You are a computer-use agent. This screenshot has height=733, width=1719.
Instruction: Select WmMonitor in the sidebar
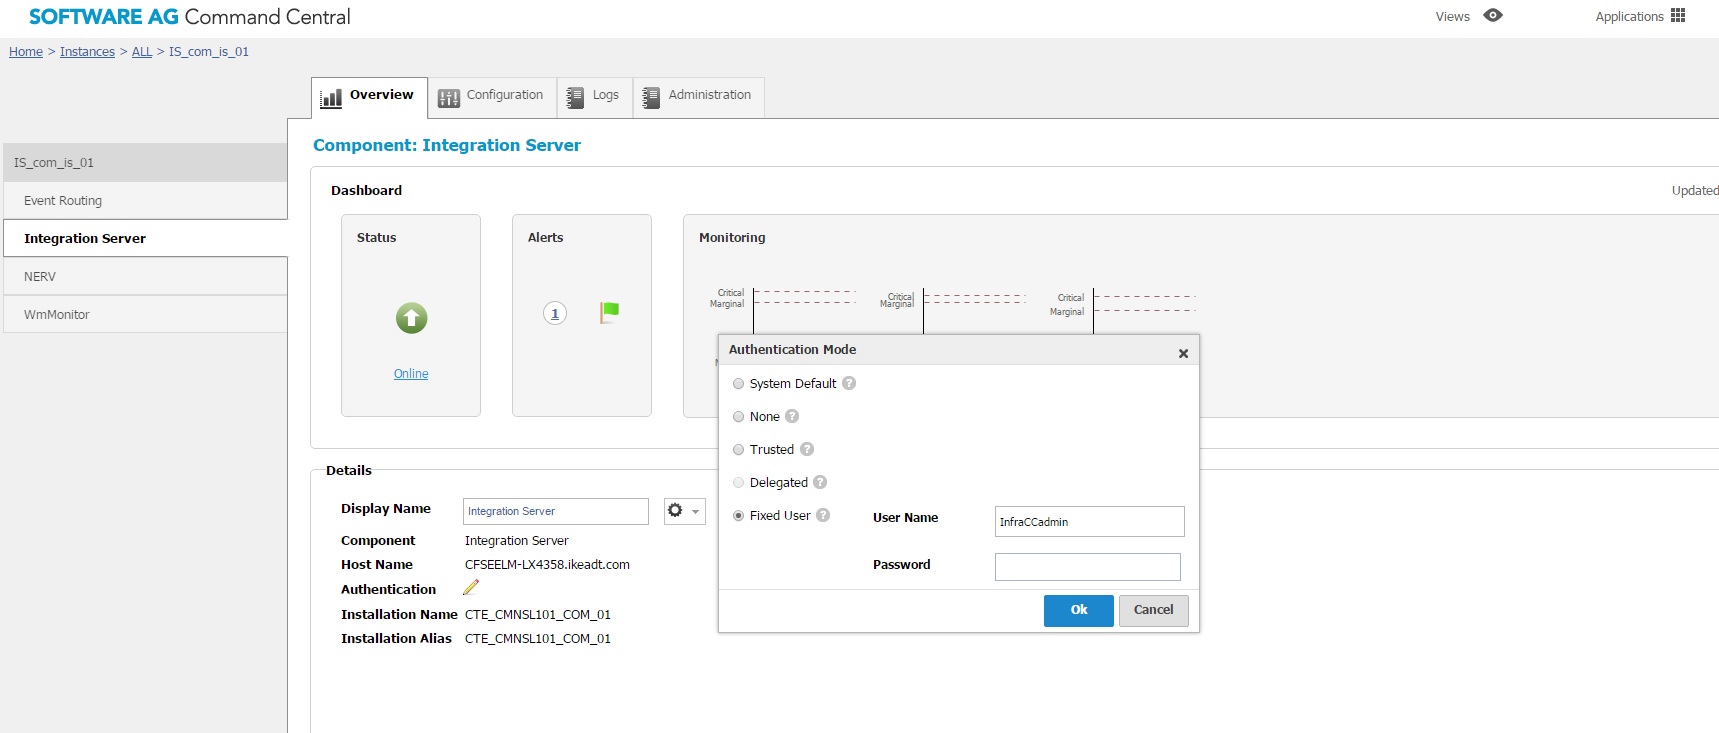145,315
